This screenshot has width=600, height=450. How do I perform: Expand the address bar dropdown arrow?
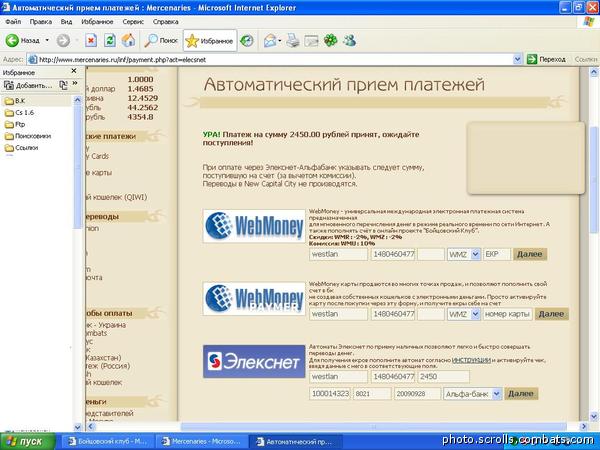517,60
